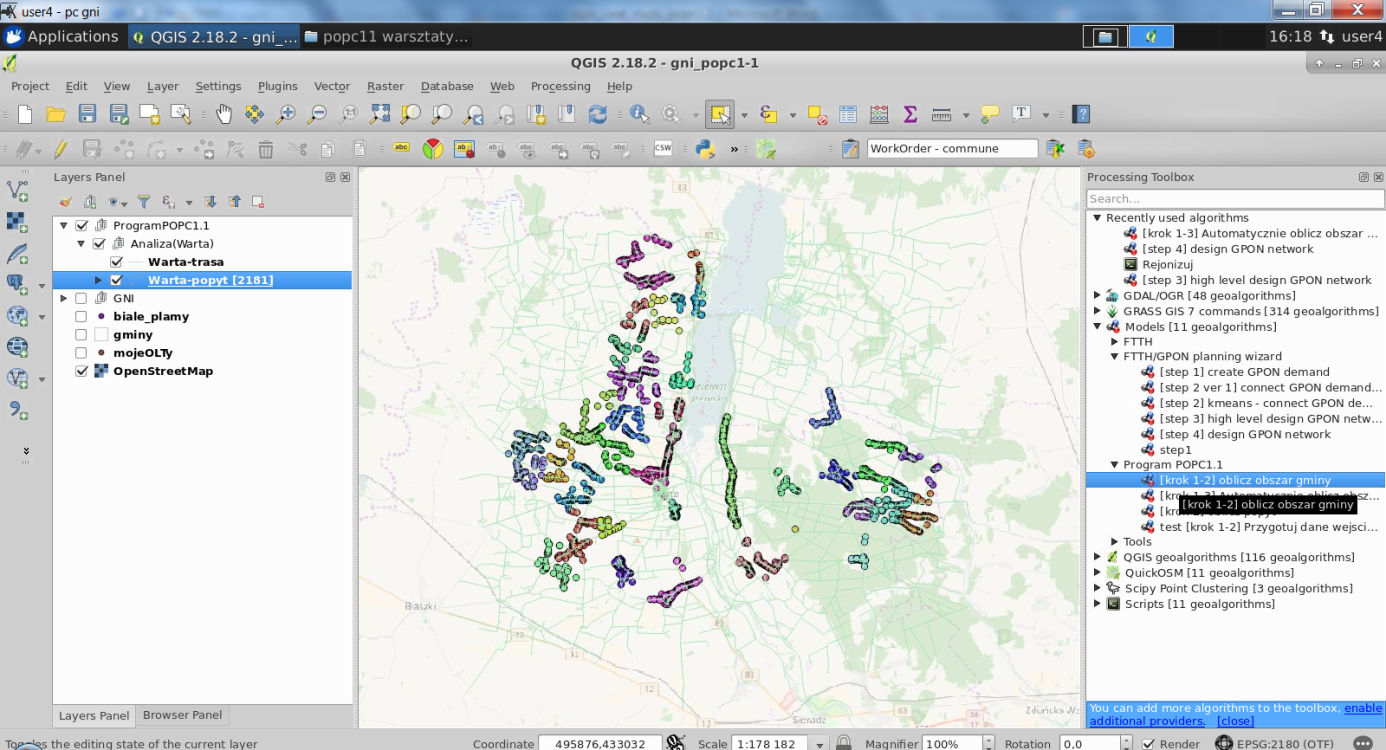Click the Statistical Summary sigma icon

(910, 114)
